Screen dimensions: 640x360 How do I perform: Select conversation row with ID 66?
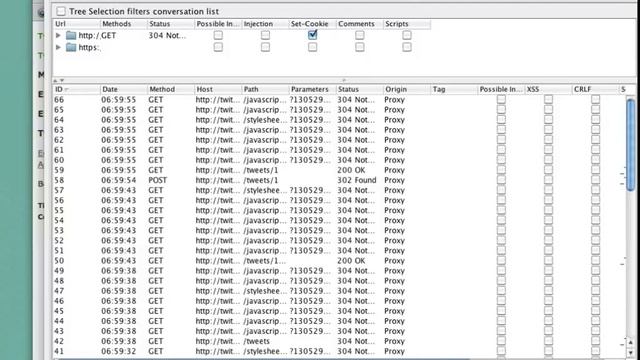[339, 100]
